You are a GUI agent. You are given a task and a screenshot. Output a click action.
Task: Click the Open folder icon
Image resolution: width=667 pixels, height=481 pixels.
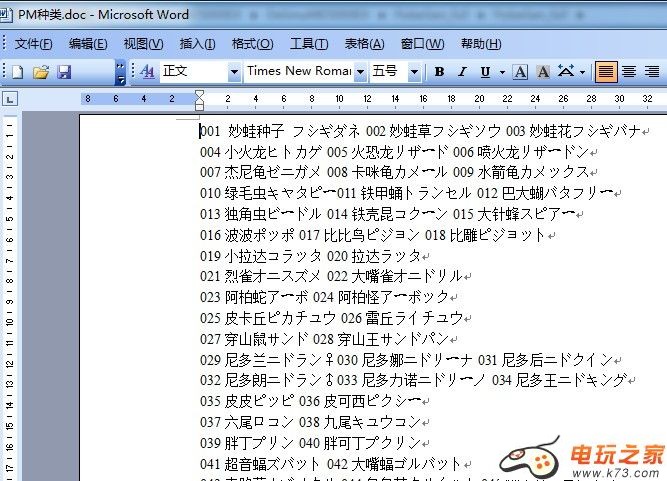41,72
